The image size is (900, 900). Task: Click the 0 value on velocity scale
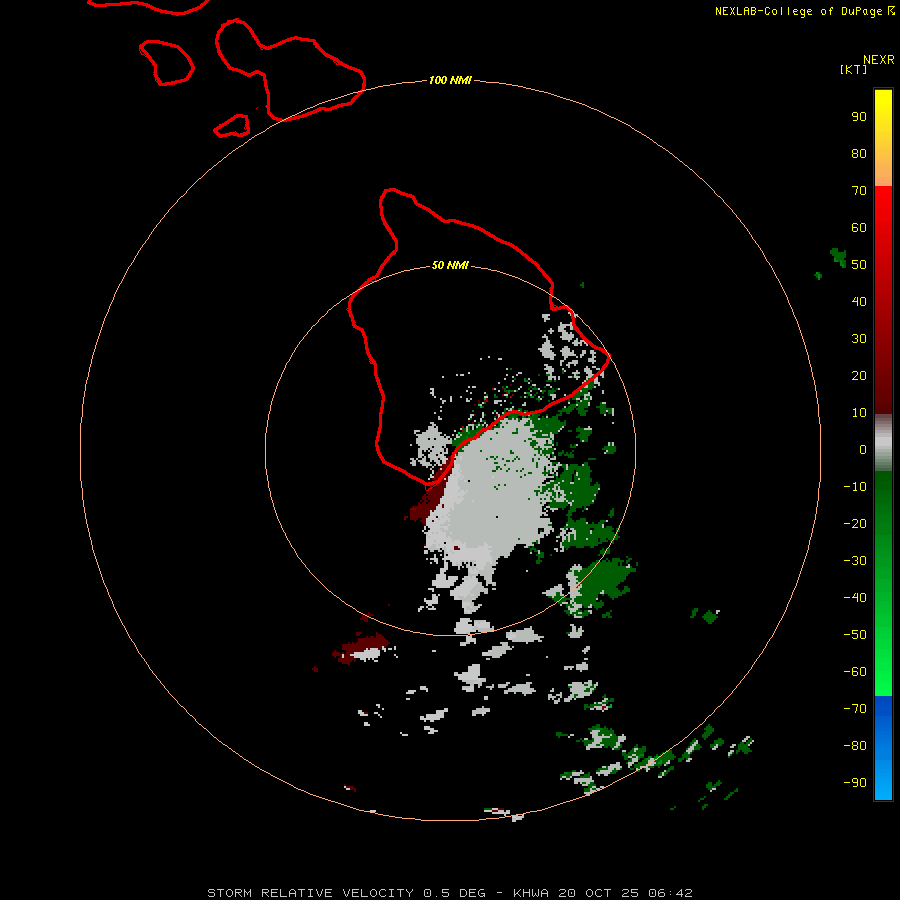point(863,449)
